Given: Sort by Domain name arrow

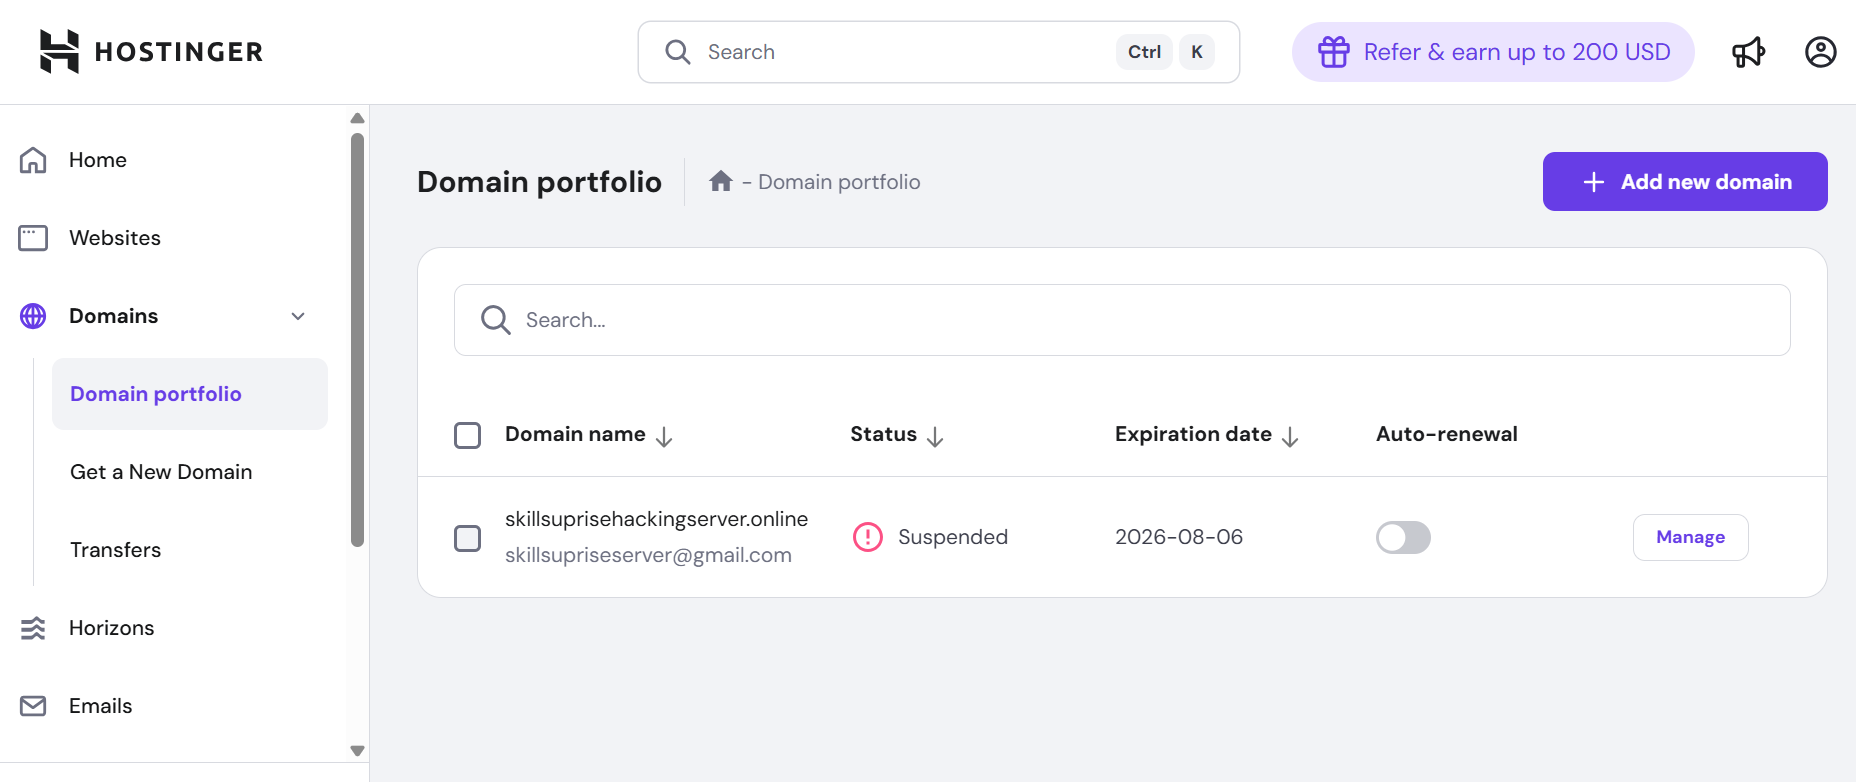Looking at the screenshot, I should point(664,436).
